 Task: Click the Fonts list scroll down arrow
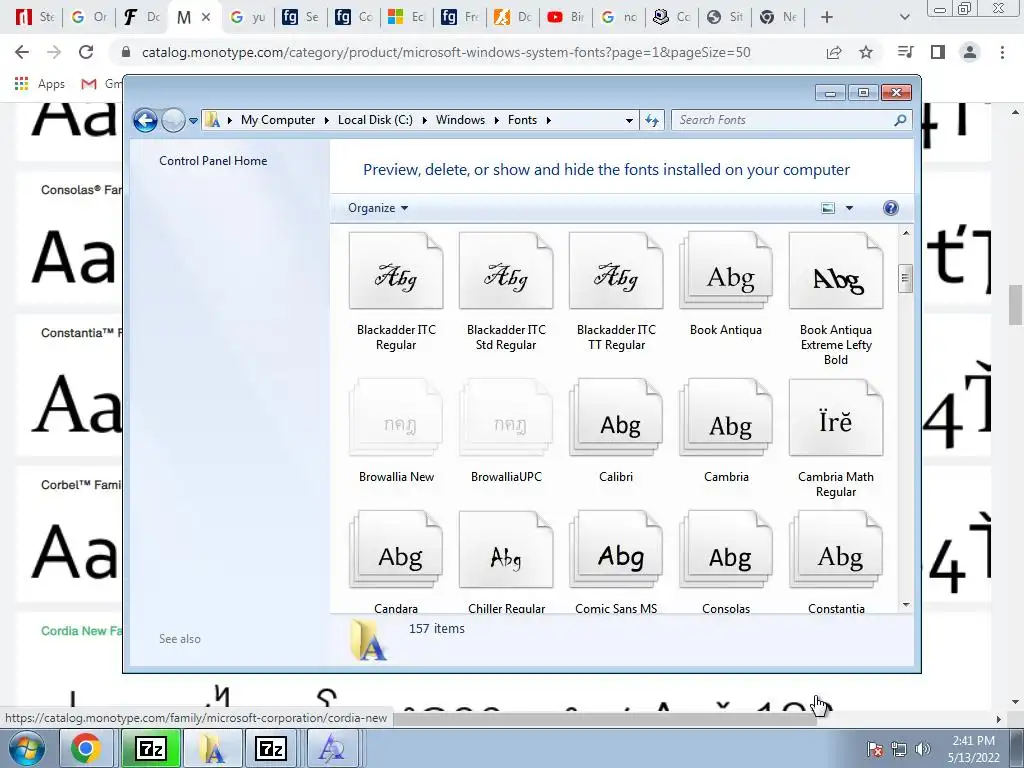point(905,605)
